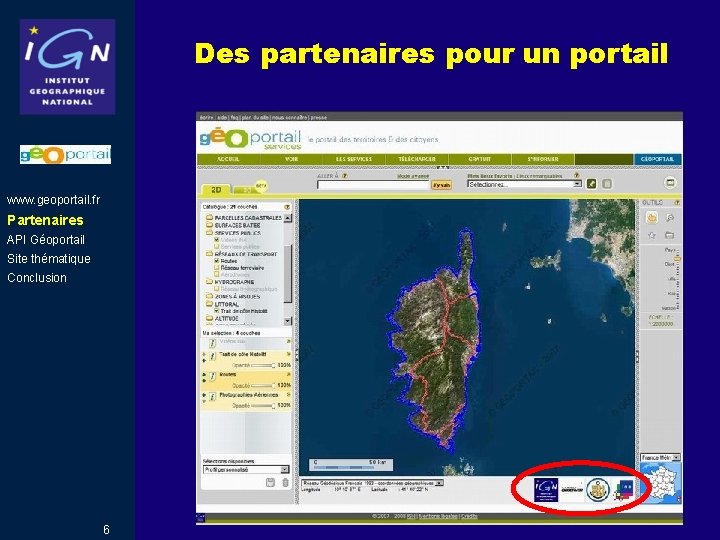Click the Géoportail services header logo

(x=250, y=139)
